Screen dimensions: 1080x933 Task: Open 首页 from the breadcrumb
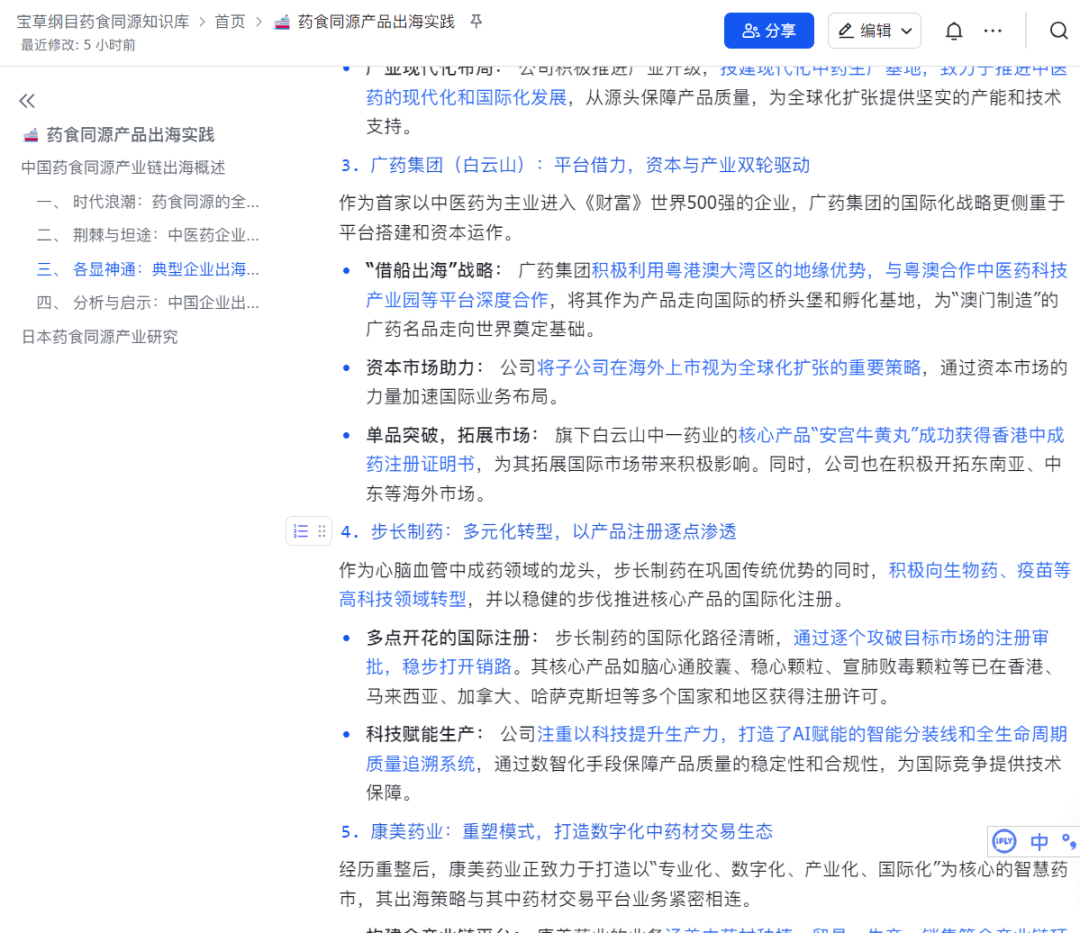tap(229, 20)
